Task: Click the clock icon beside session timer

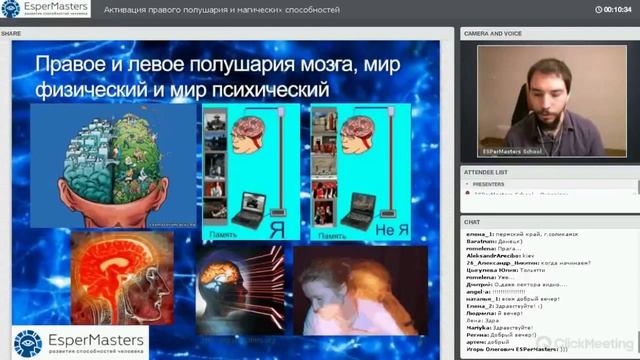Action: [x=598, y=9]
